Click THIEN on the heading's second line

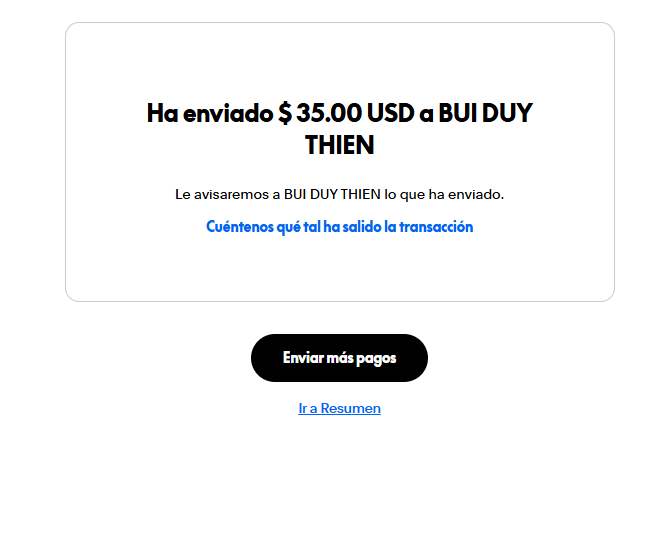pyautogui.click(x=339, y=145)
